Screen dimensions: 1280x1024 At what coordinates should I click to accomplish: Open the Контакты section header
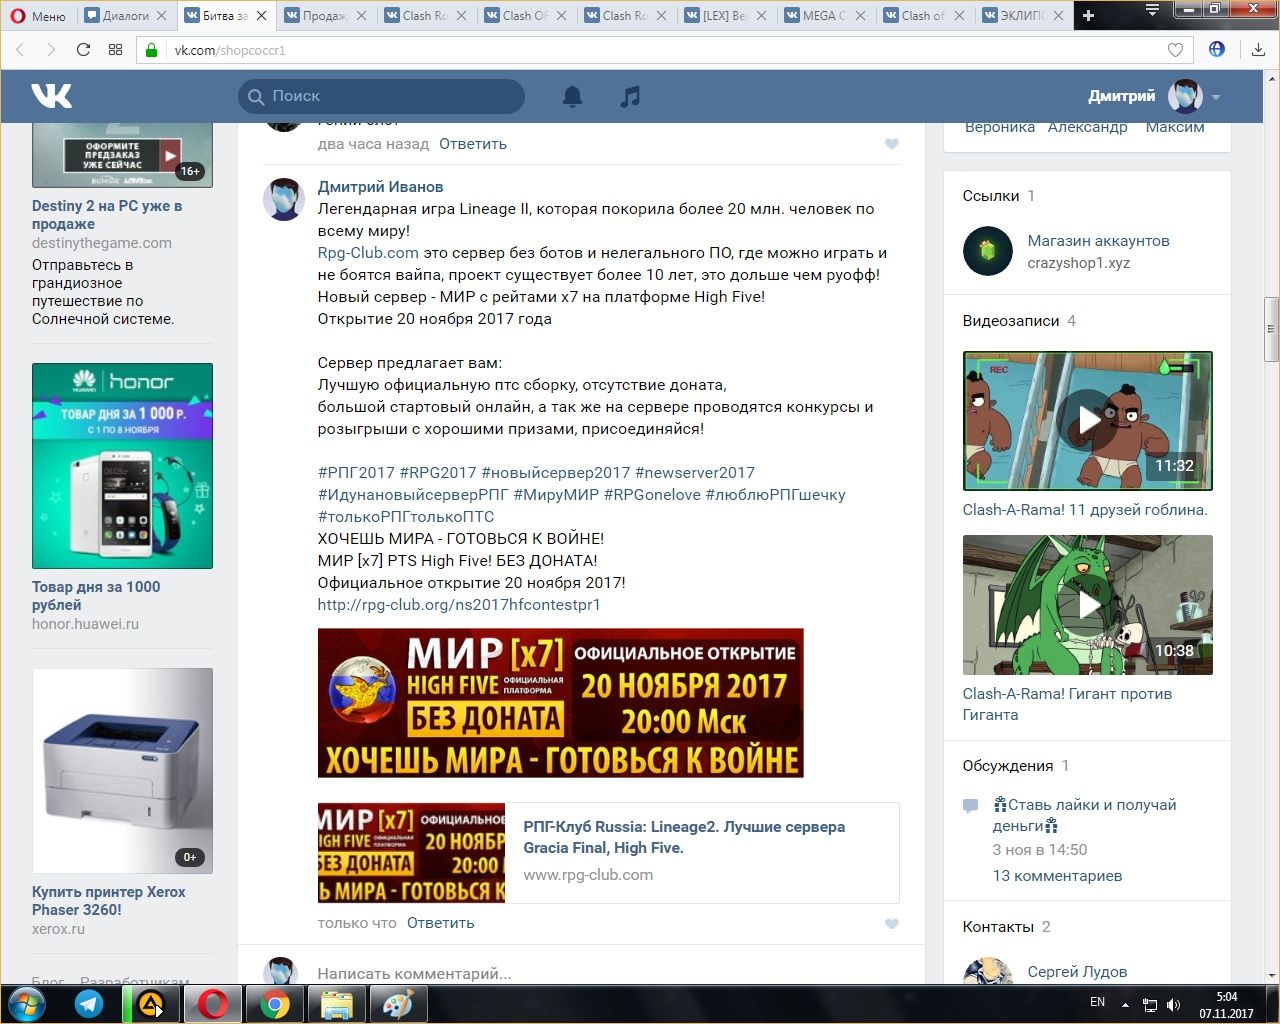point(998,927)
